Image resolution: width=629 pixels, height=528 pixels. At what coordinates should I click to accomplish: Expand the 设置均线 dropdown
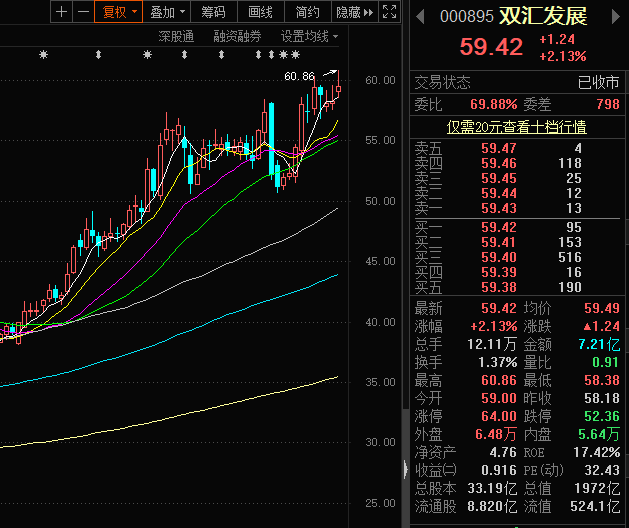pyautogui.click(x=309, y=36)
